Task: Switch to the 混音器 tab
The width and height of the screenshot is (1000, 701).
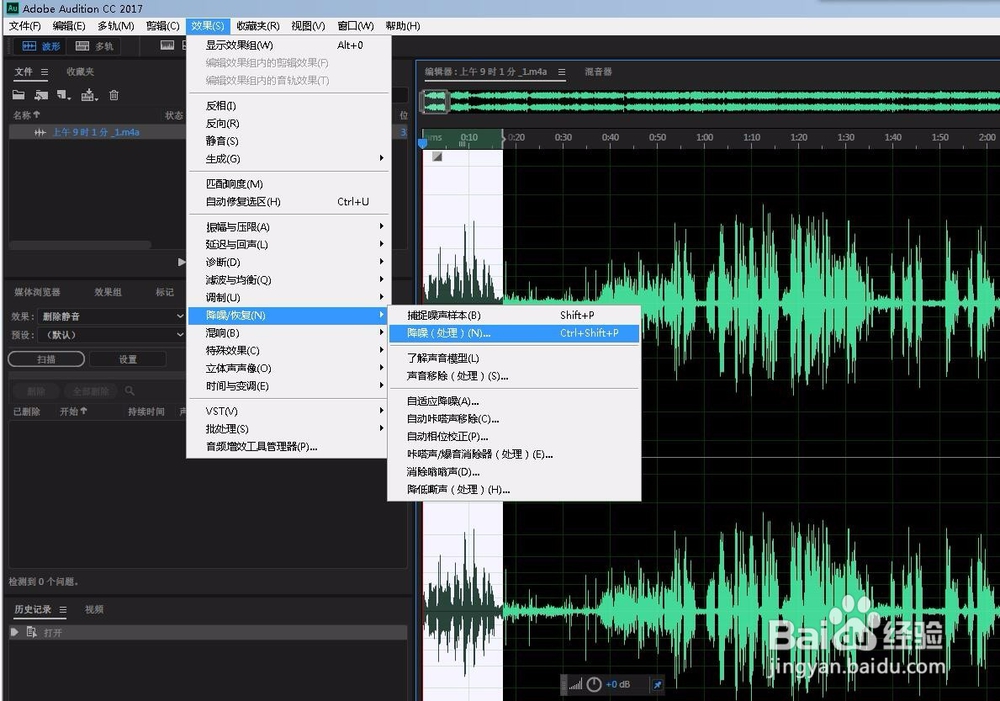Action: 598,72
